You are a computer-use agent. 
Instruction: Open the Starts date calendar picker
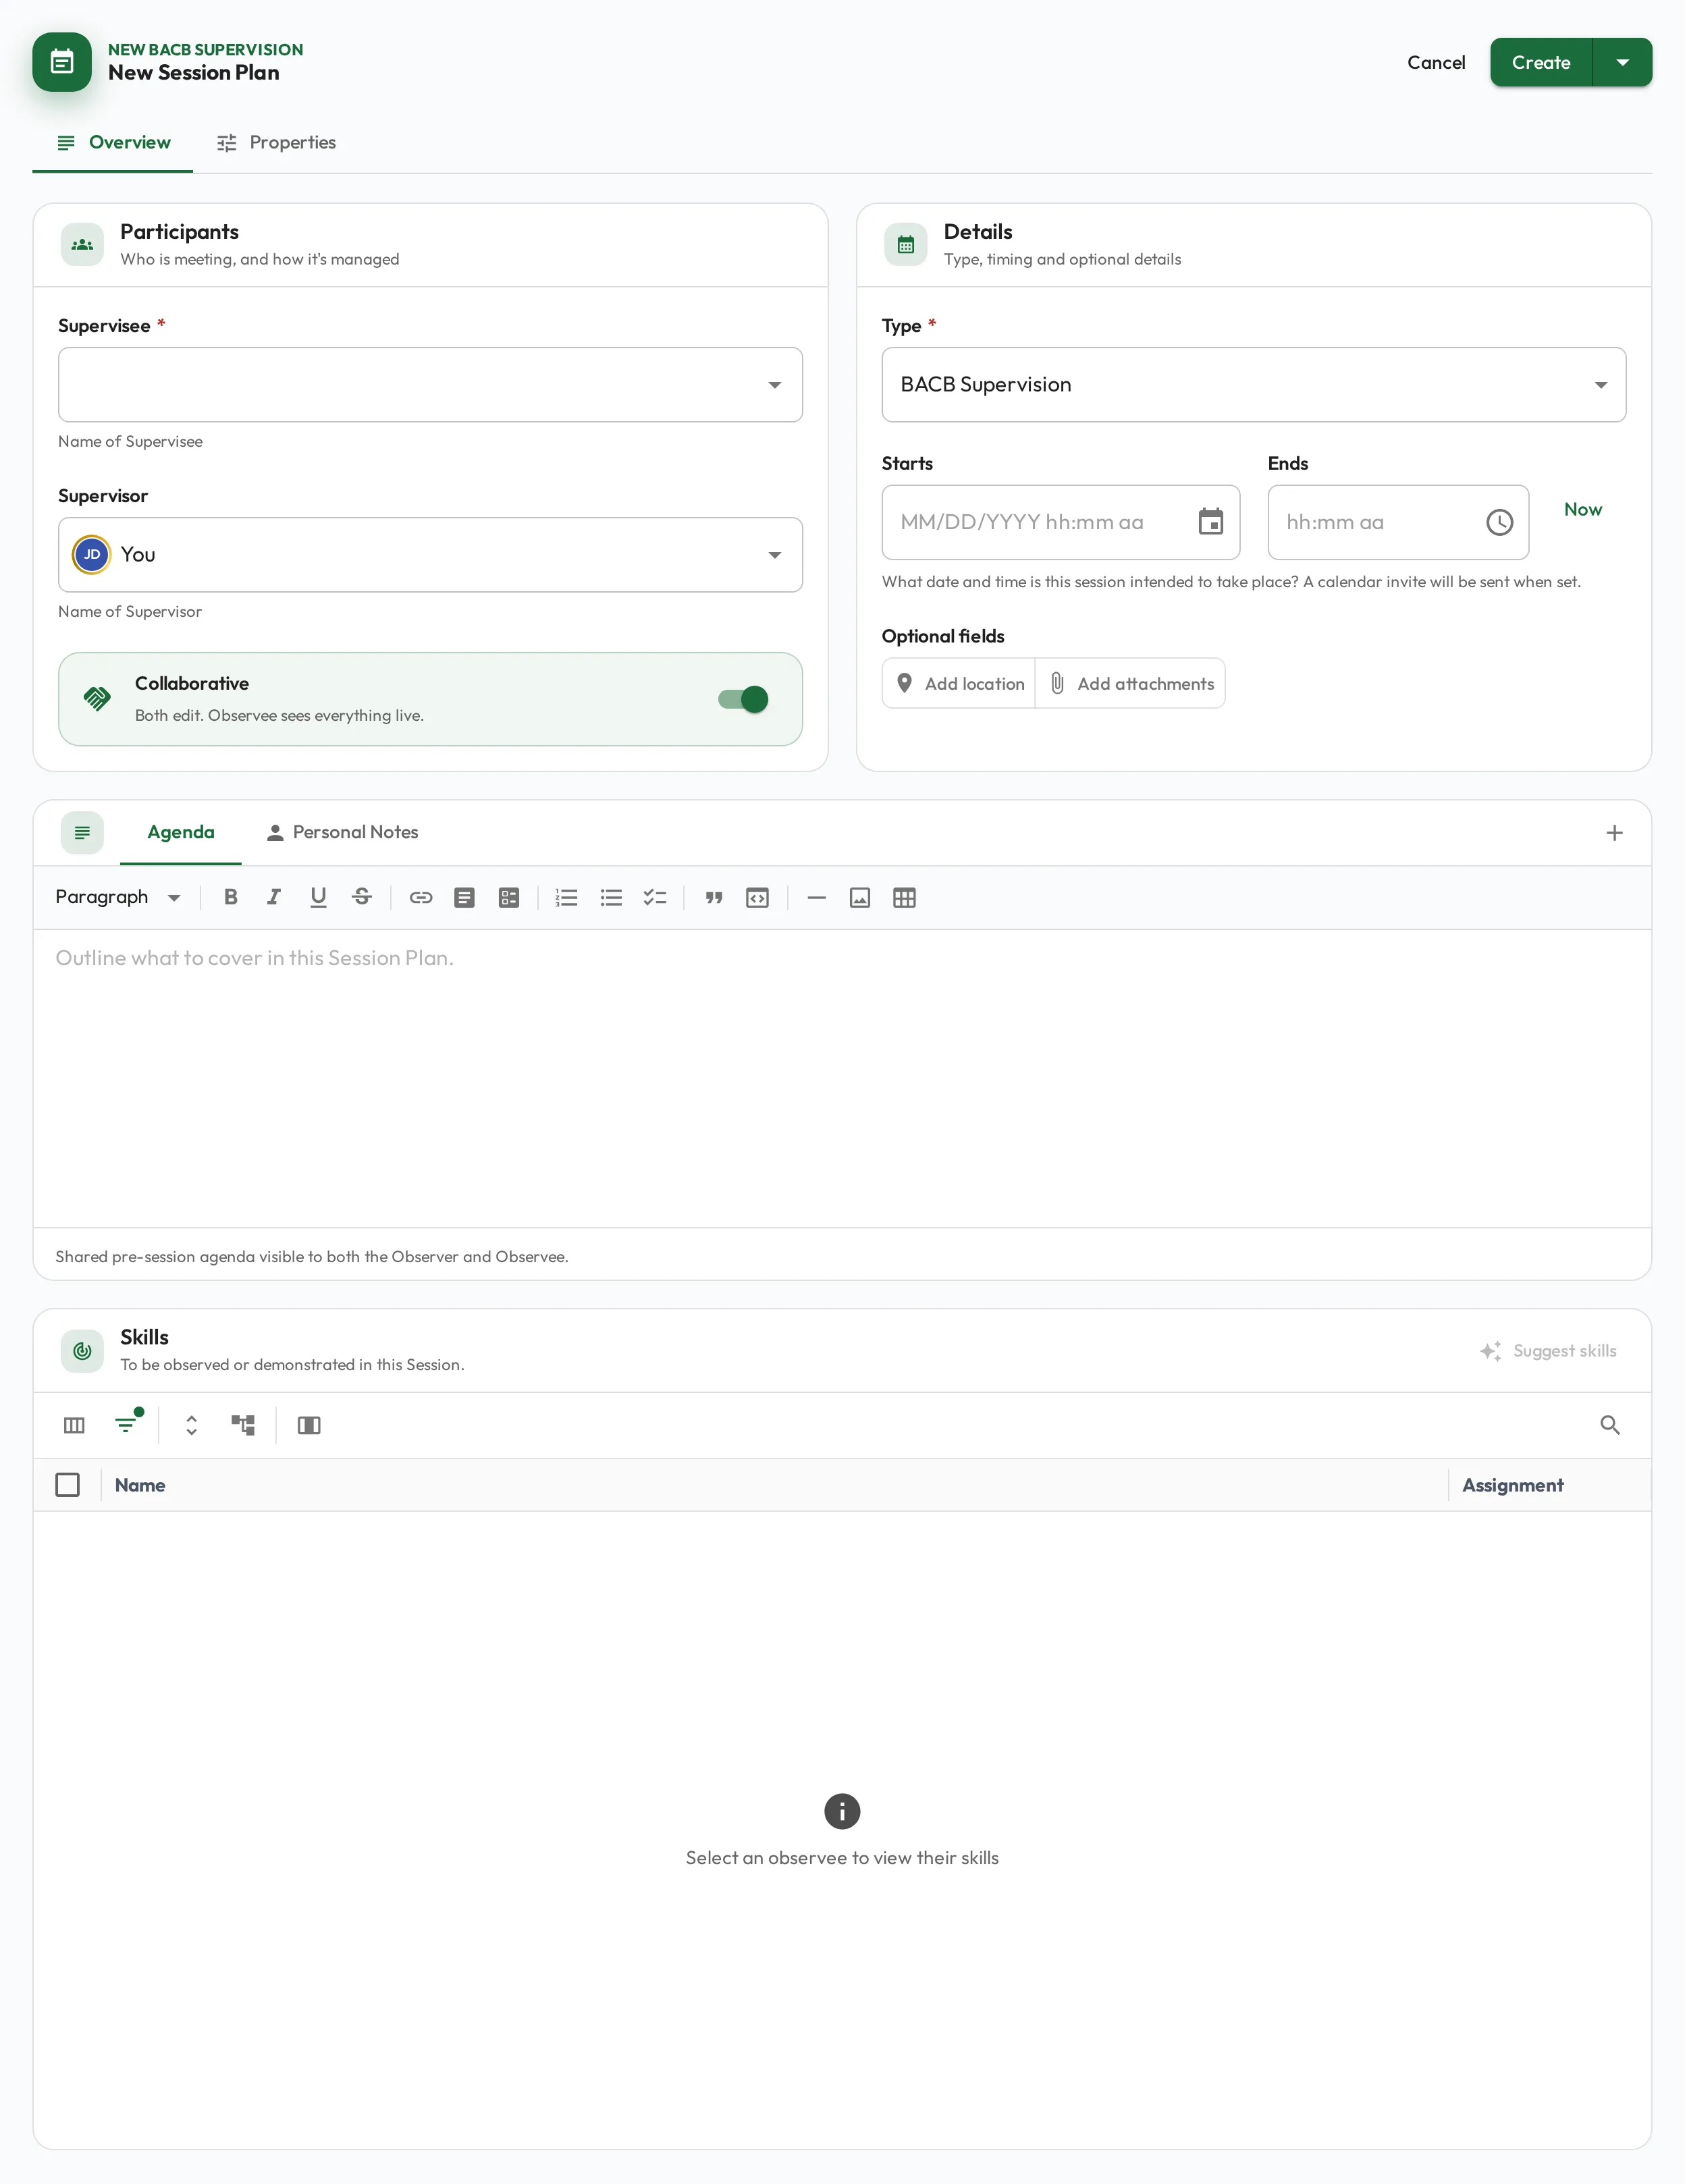coord(1211,522)
